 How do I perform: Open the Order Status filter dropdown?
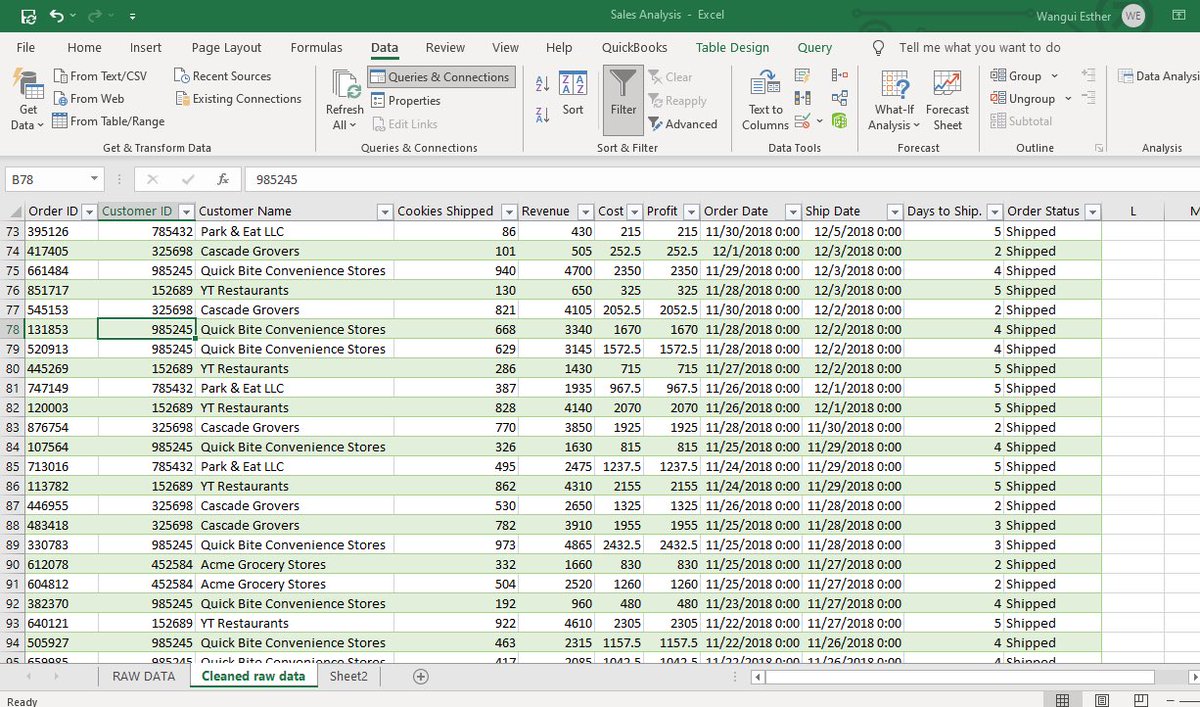coord(1092,212)
